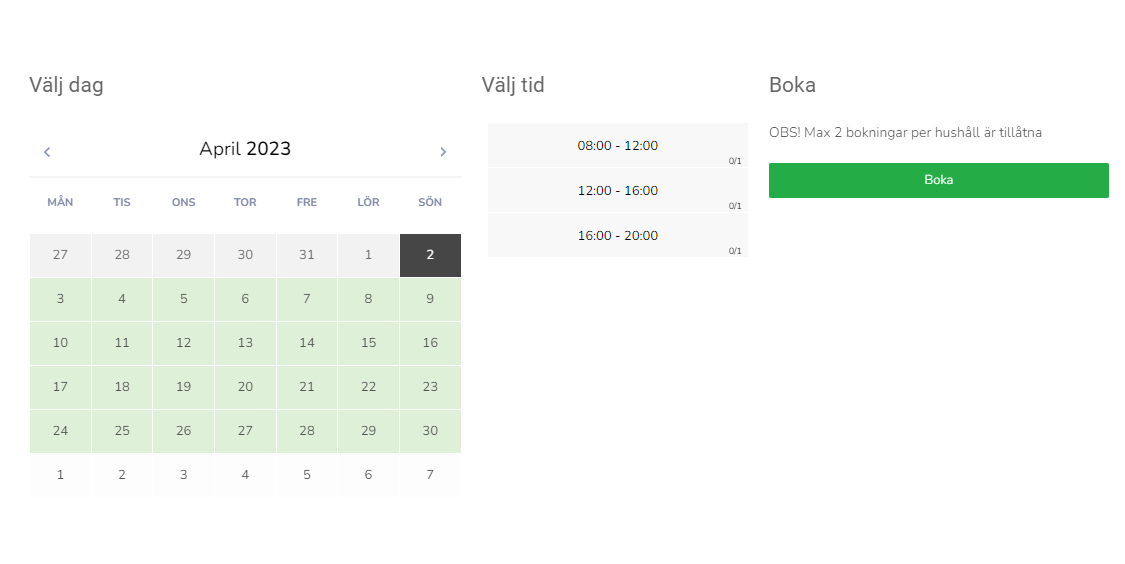The image size is (1125, 564).
Task: Go to next month with right arrow
Action: [443, 152]
